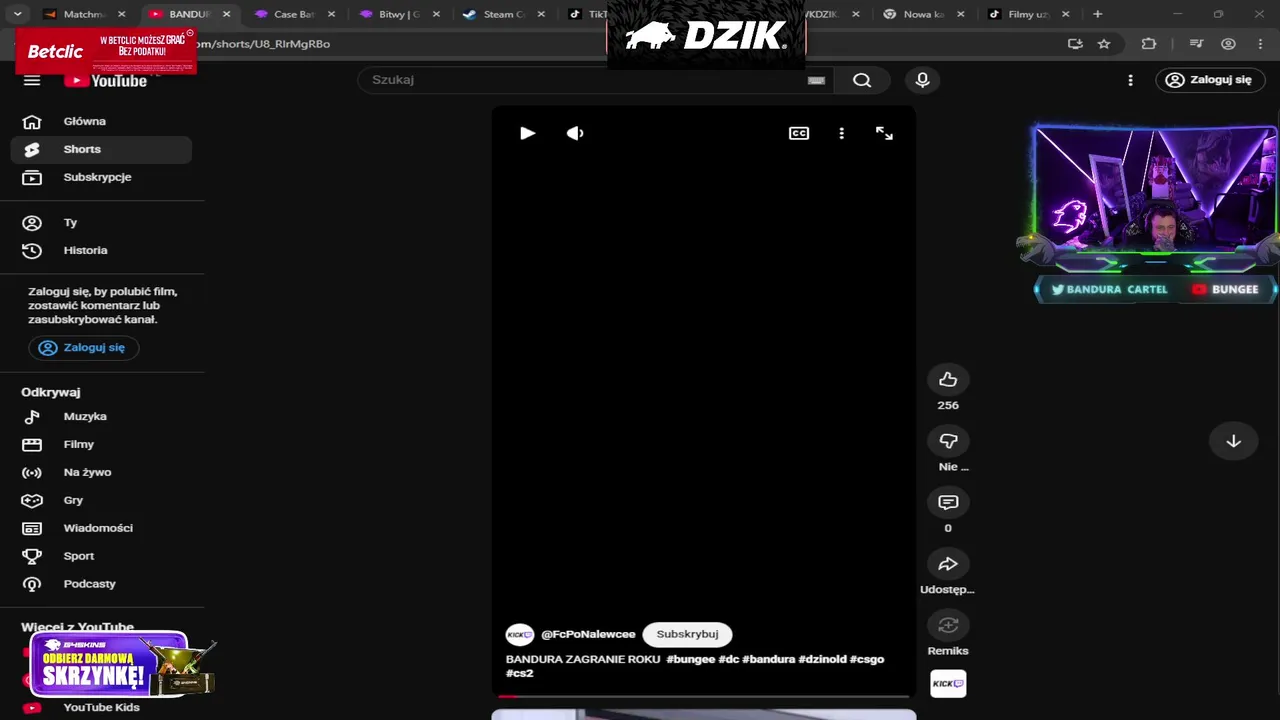Click the #bungee hashtag
Screen dimensions: 1280x720
(691, 659)
